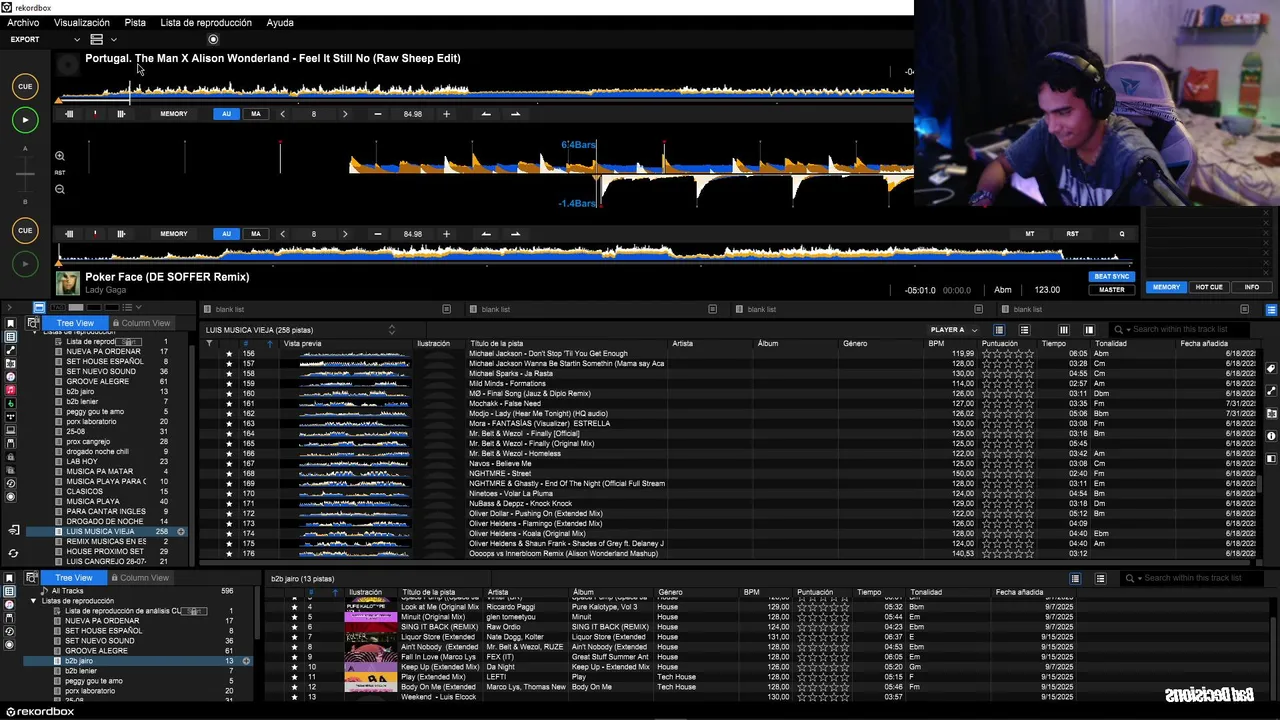Toggle MT master tempo button
The height and width of the screenshot is (720, 1280).
tap(1029, 234)
